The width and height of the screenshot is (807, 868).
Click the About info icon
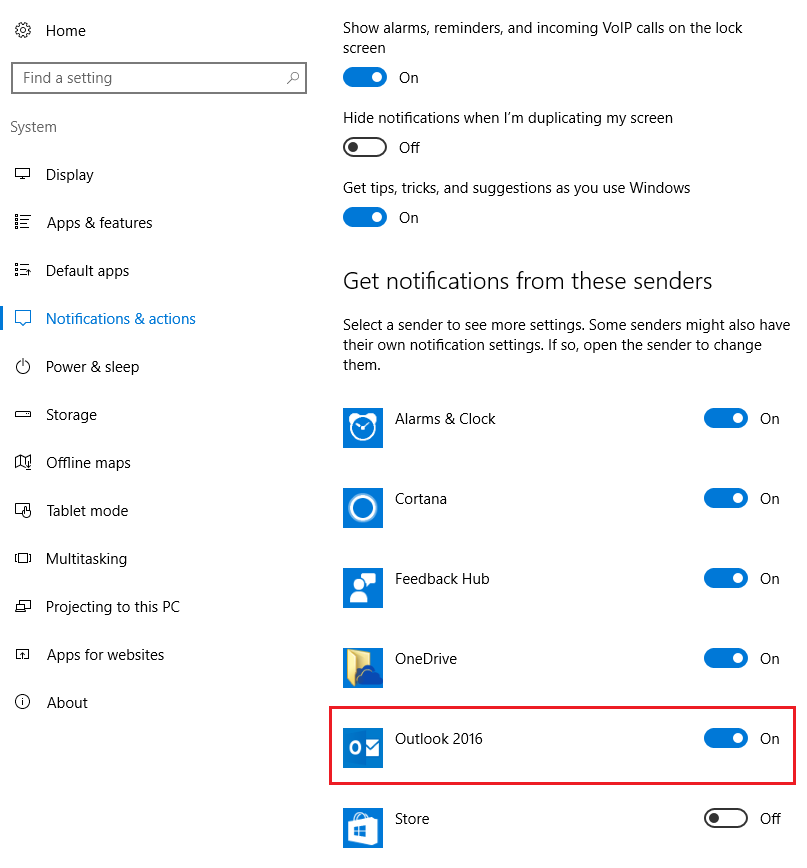(23, 702)
